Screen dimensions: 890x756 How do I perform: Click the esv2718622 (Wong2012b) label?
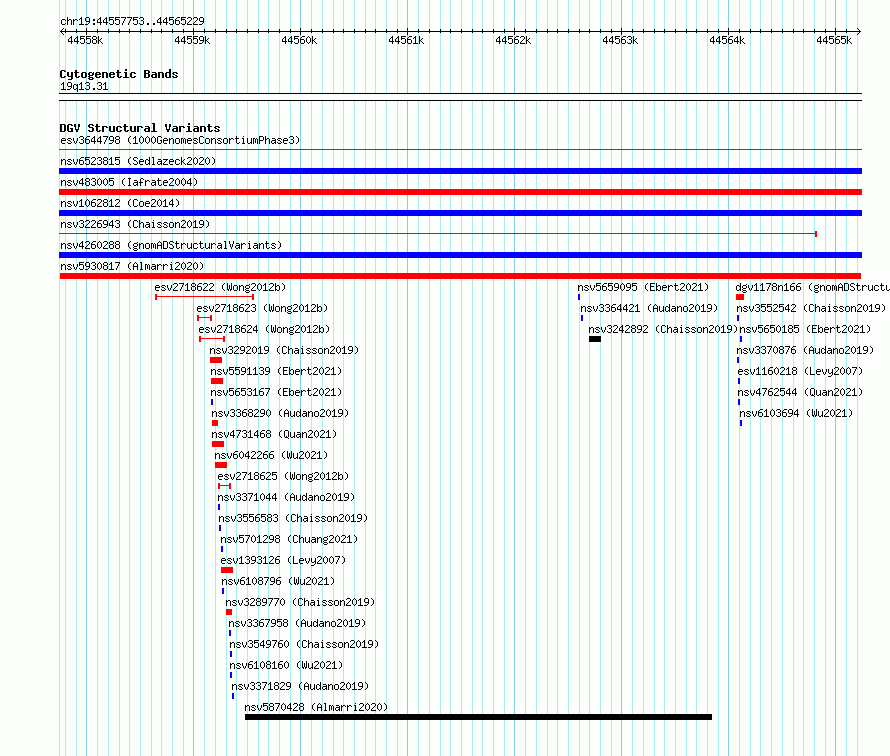pyautogui.click(x=220, y=287)
